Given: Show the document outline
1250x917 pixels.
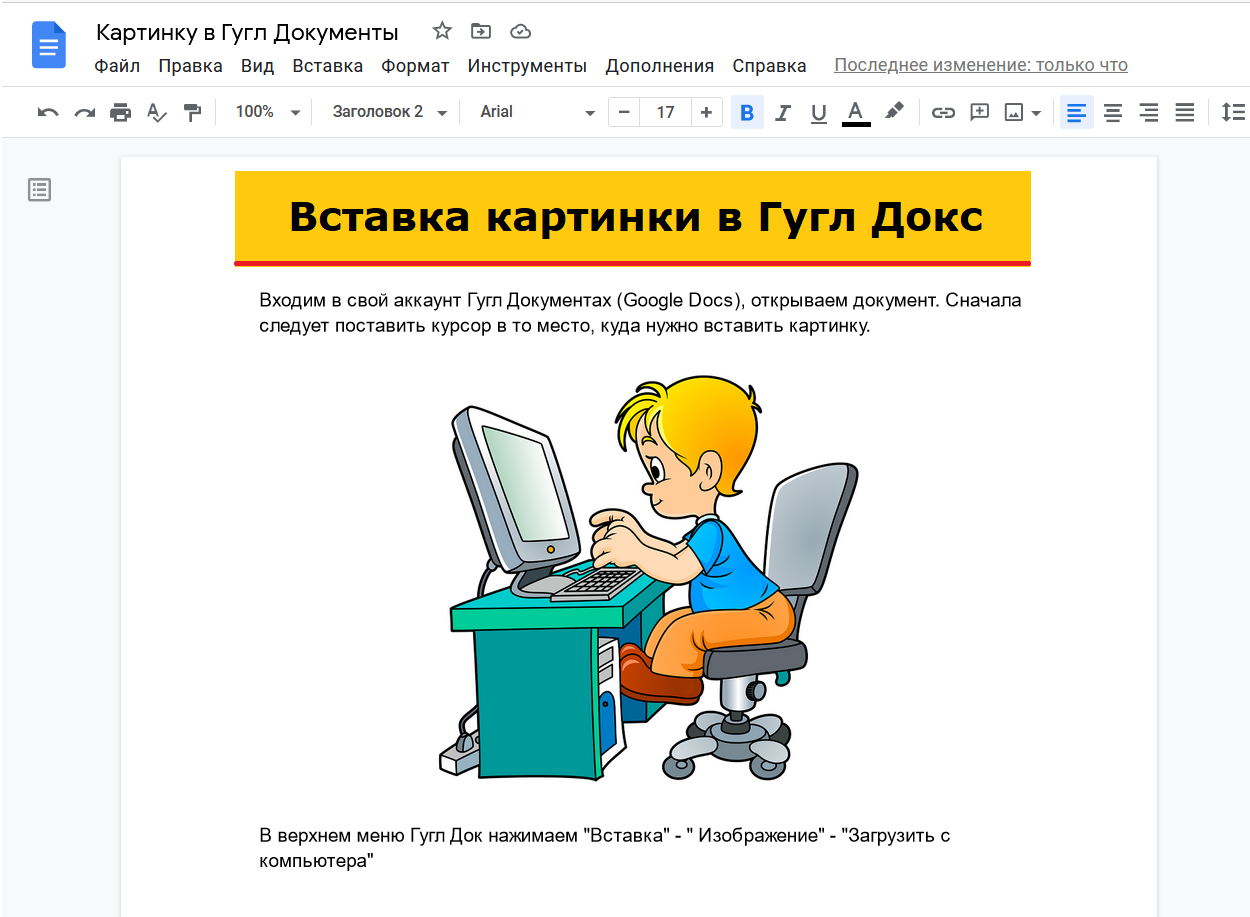Looking at the screenshot, I should (39, 190).
